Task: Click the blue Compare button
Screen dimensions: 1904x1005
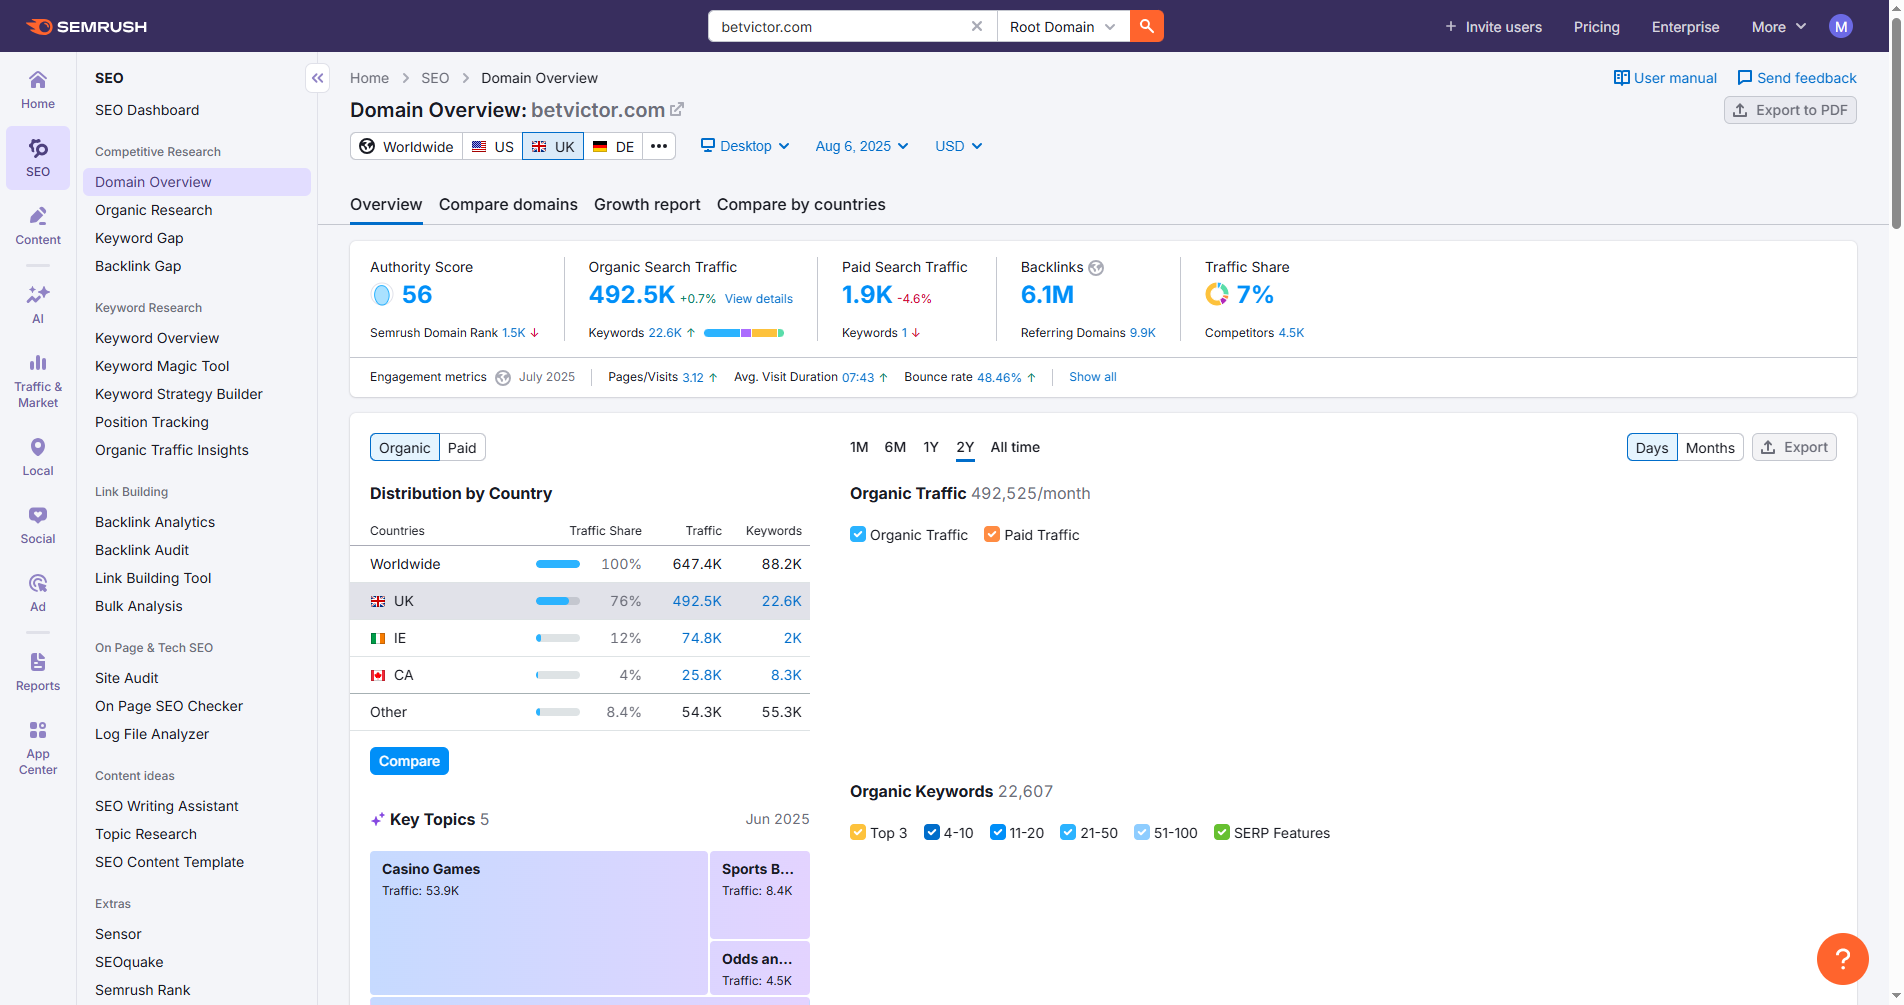Action: 409,761
